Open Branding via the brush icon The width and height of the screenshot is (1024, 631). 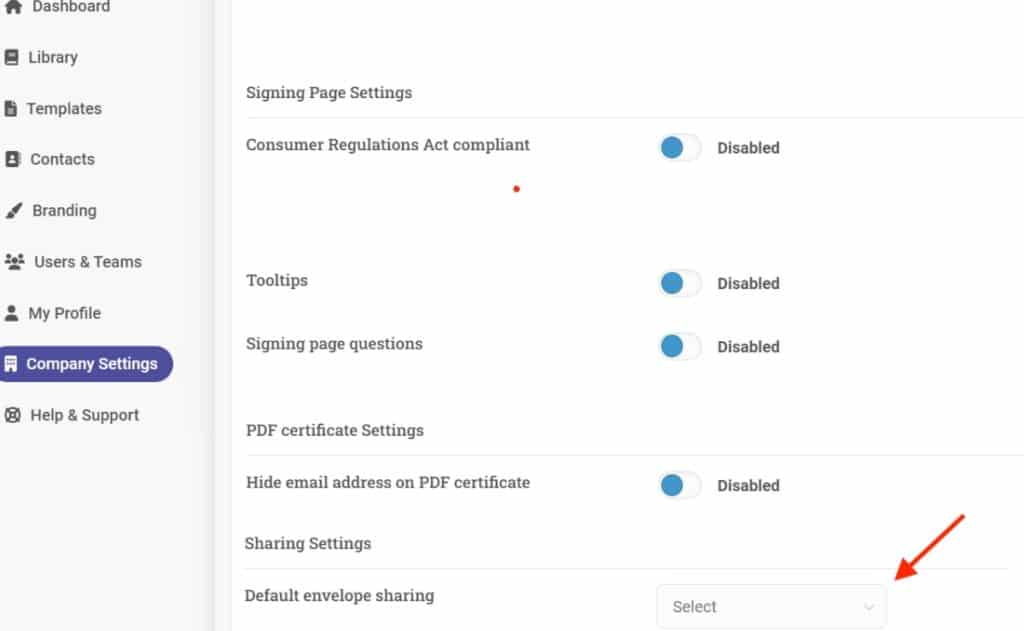tap(14, 210)
